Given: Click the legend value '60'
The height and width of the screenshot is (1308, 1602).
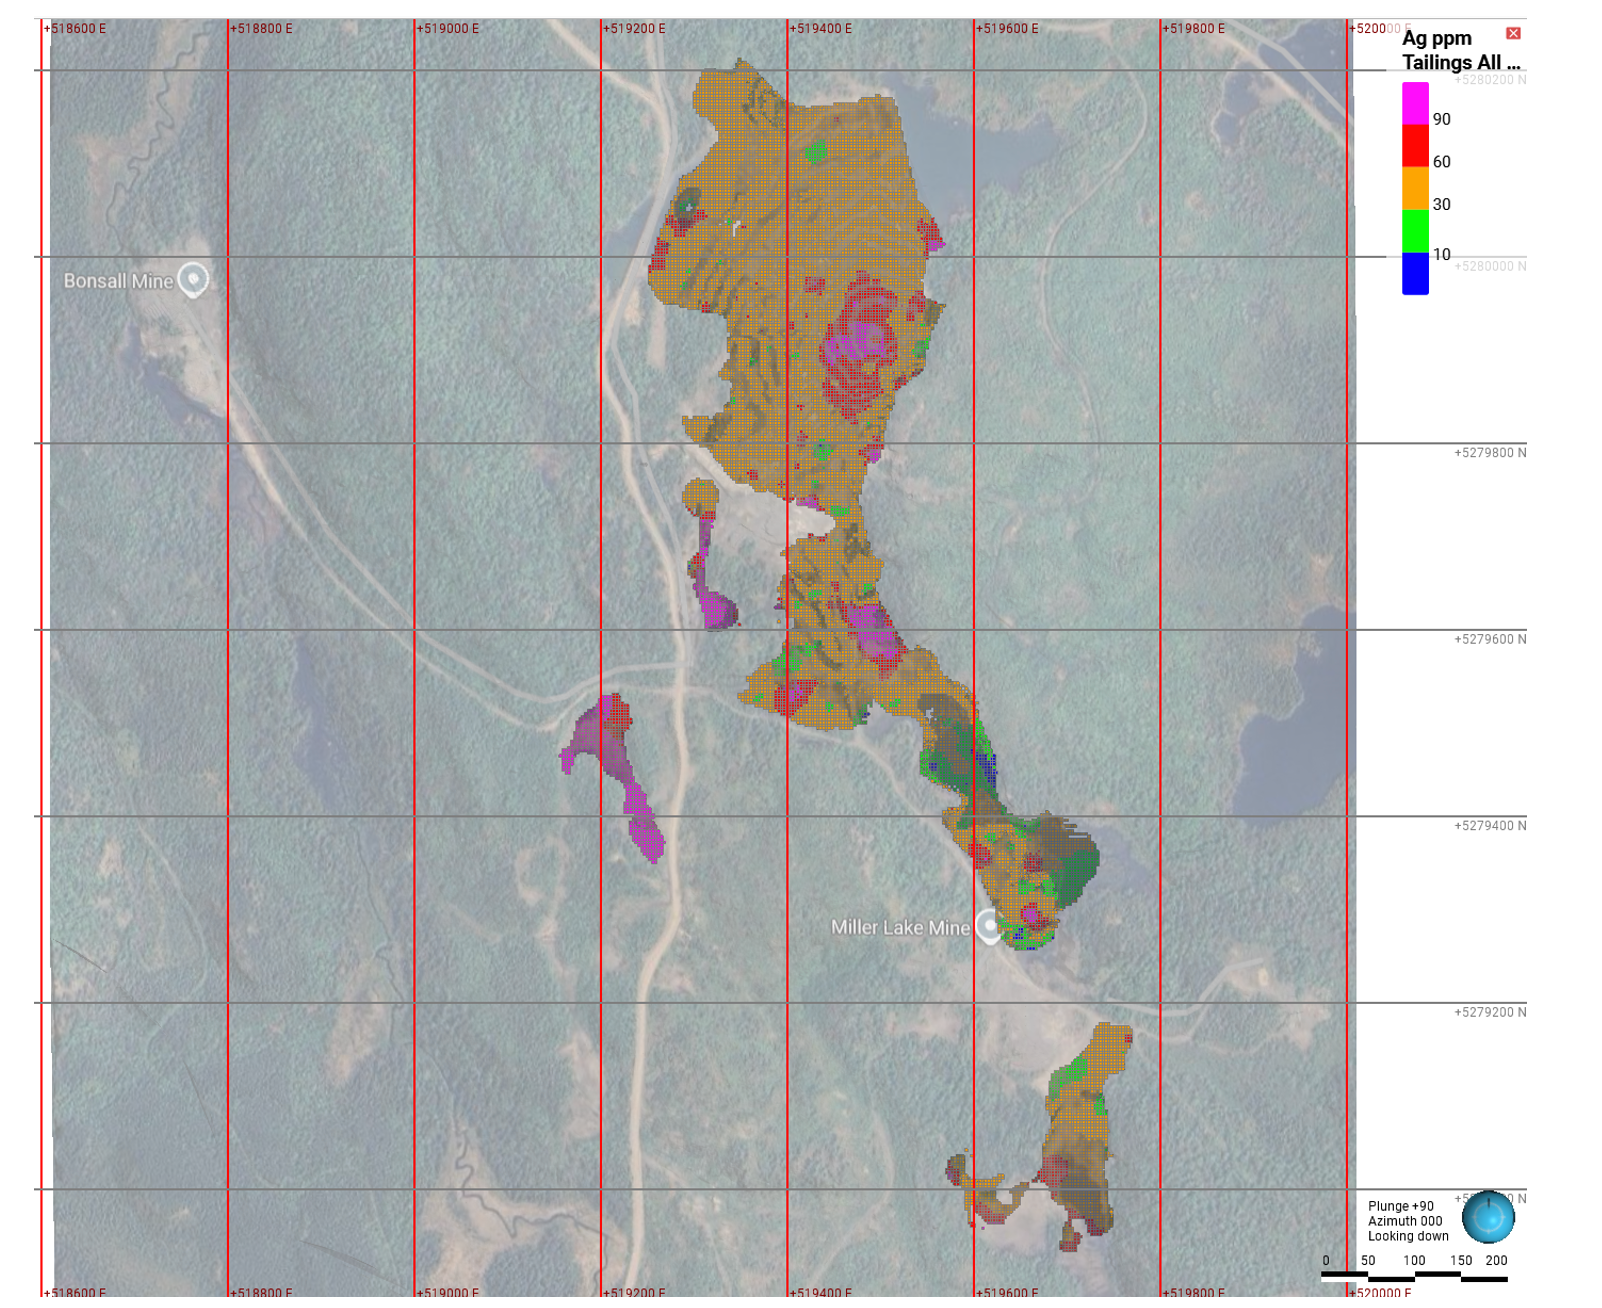Looking at the screenshot, I should (1441, 162).
